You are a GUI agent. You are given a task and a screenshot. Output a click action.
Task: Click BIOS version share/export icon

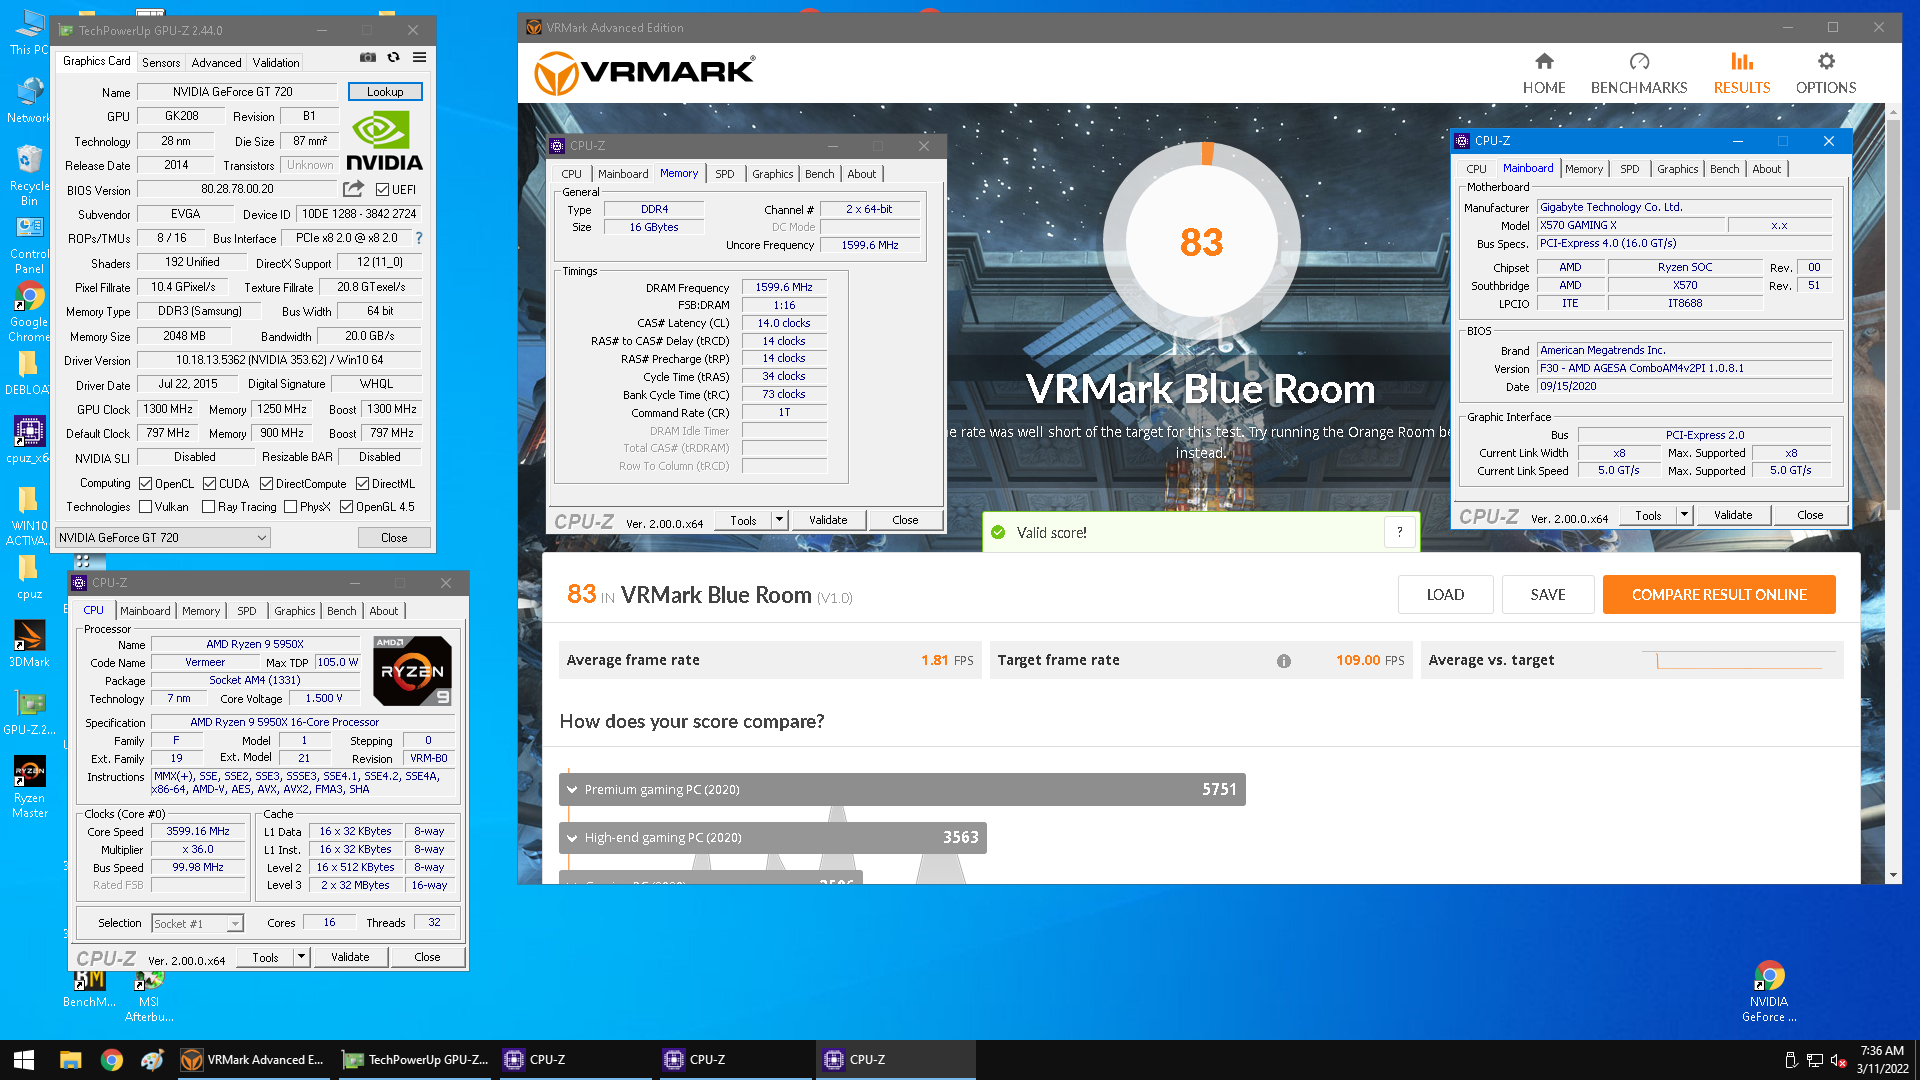(x=353, y=189)
